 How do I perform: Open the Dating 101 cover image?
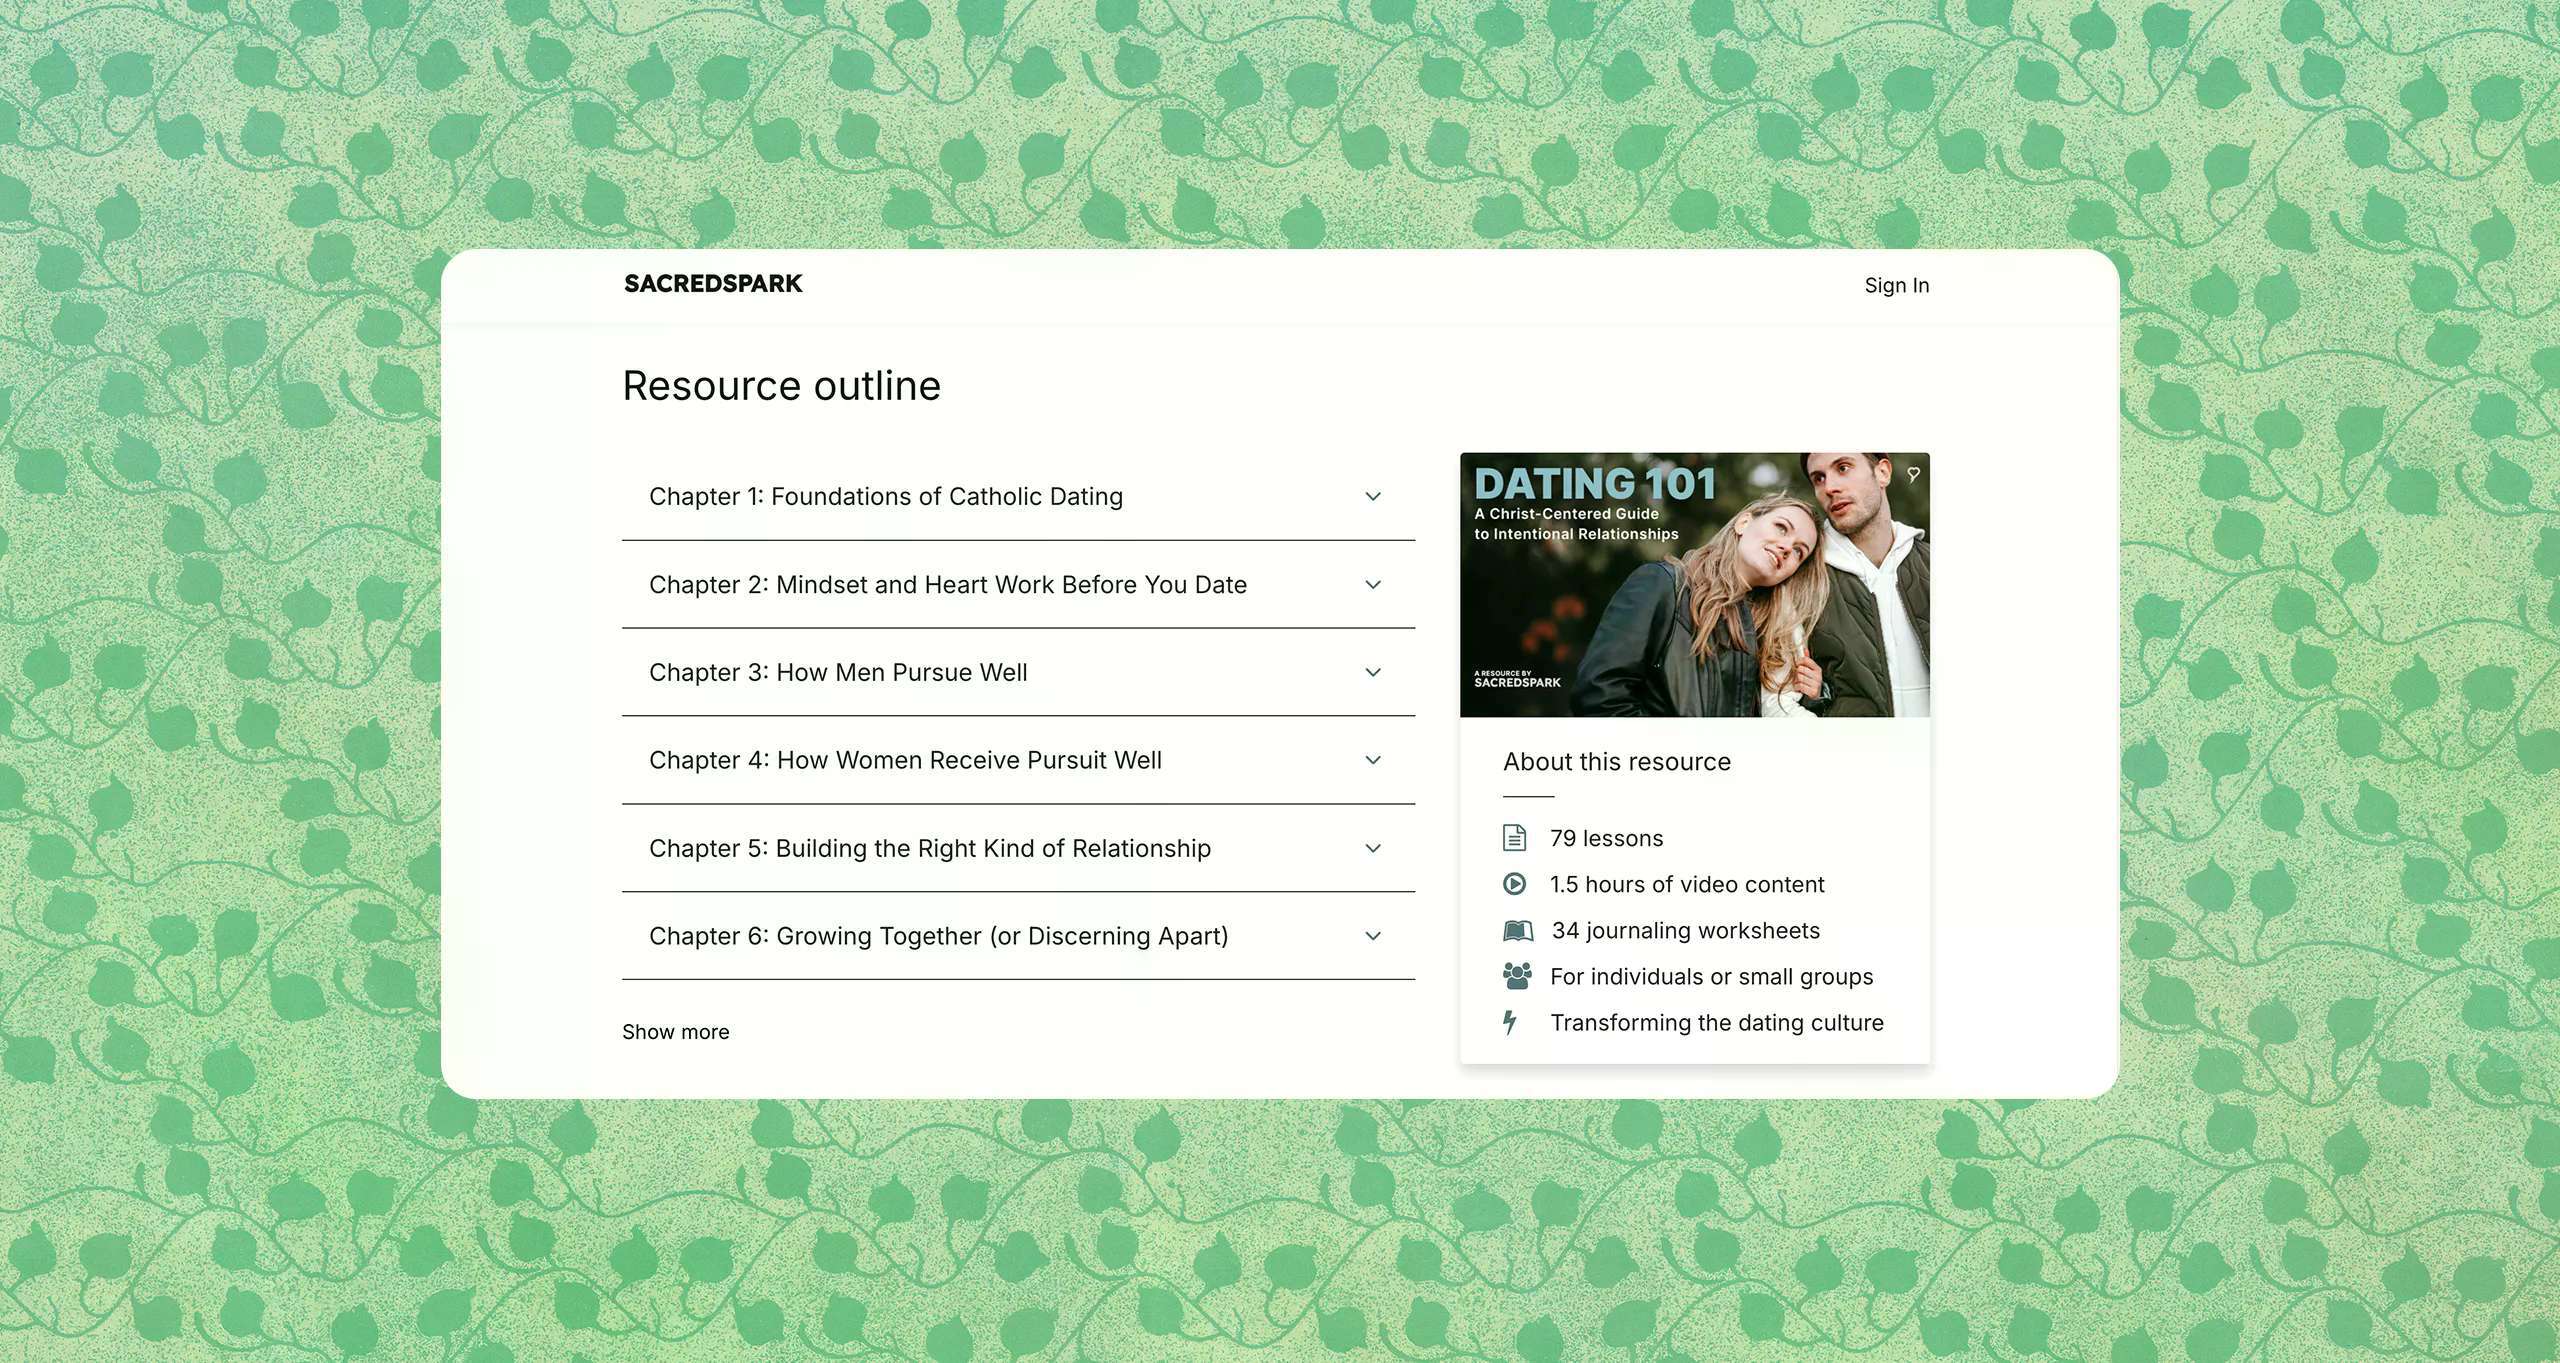pos(1695,585)
